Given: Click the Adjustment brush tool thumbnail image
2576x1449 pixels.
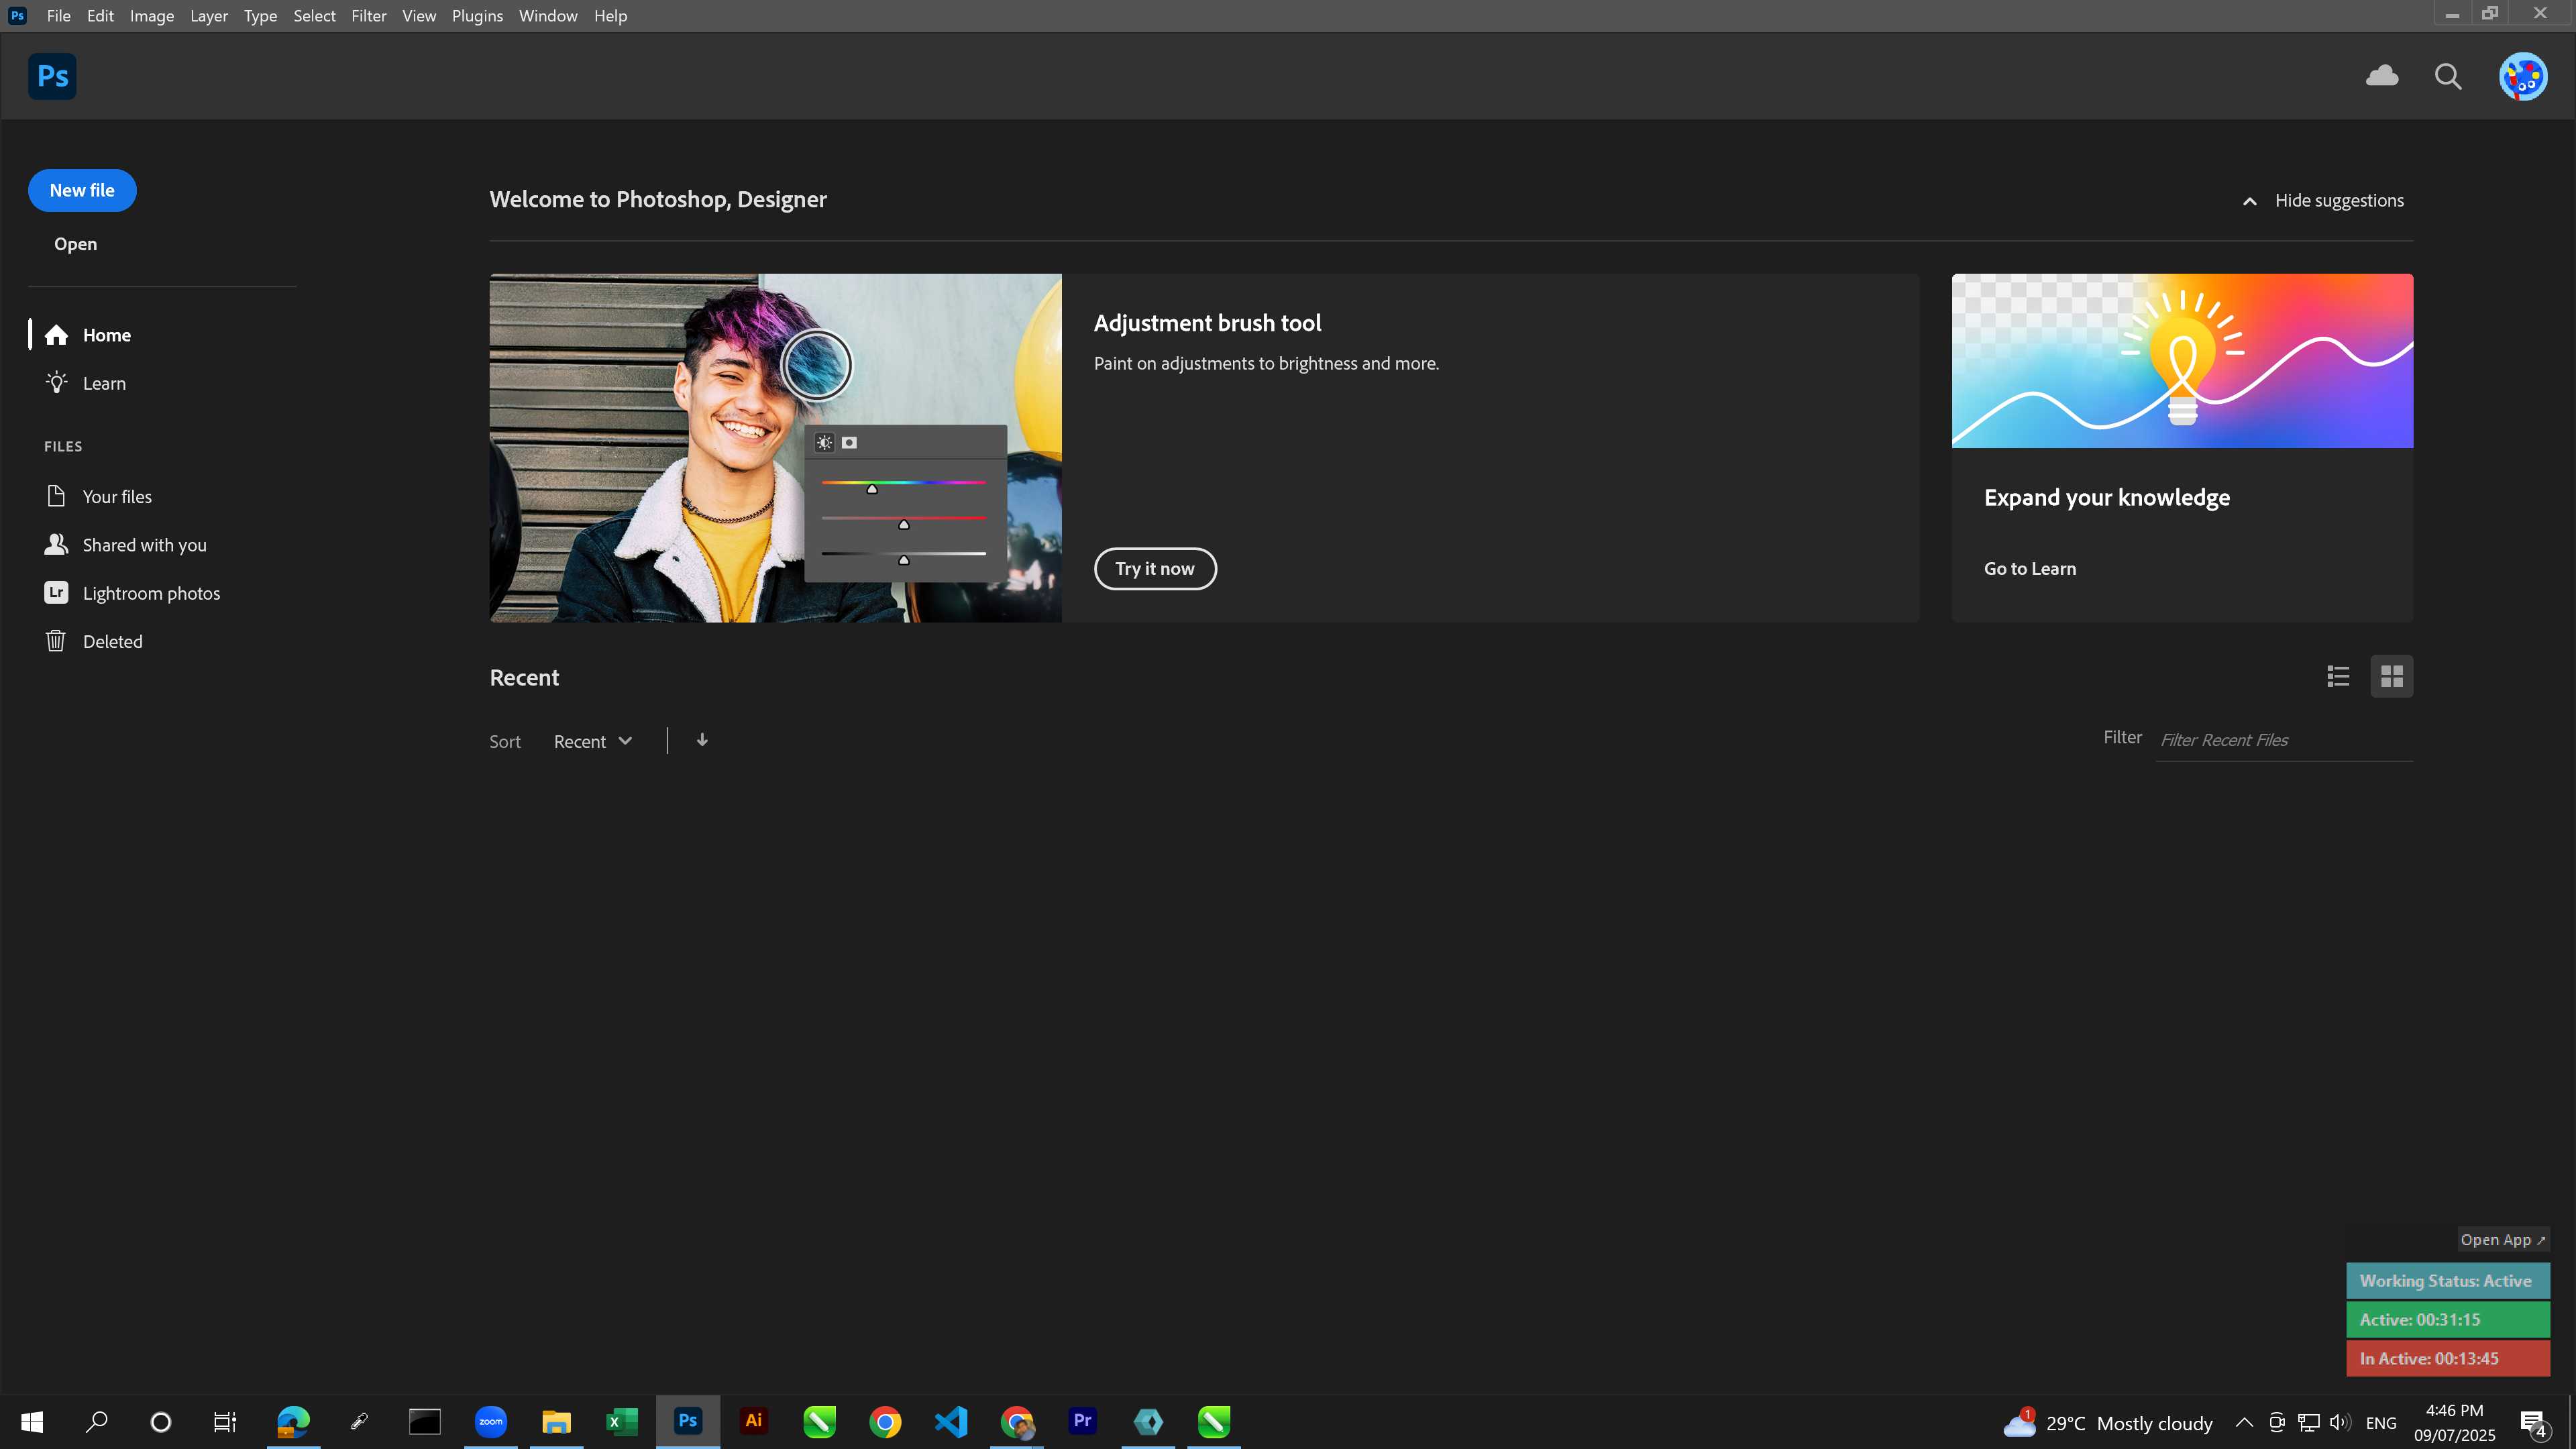Looking at the screenshot, I should pyautogui.click(x=775, y=448).
